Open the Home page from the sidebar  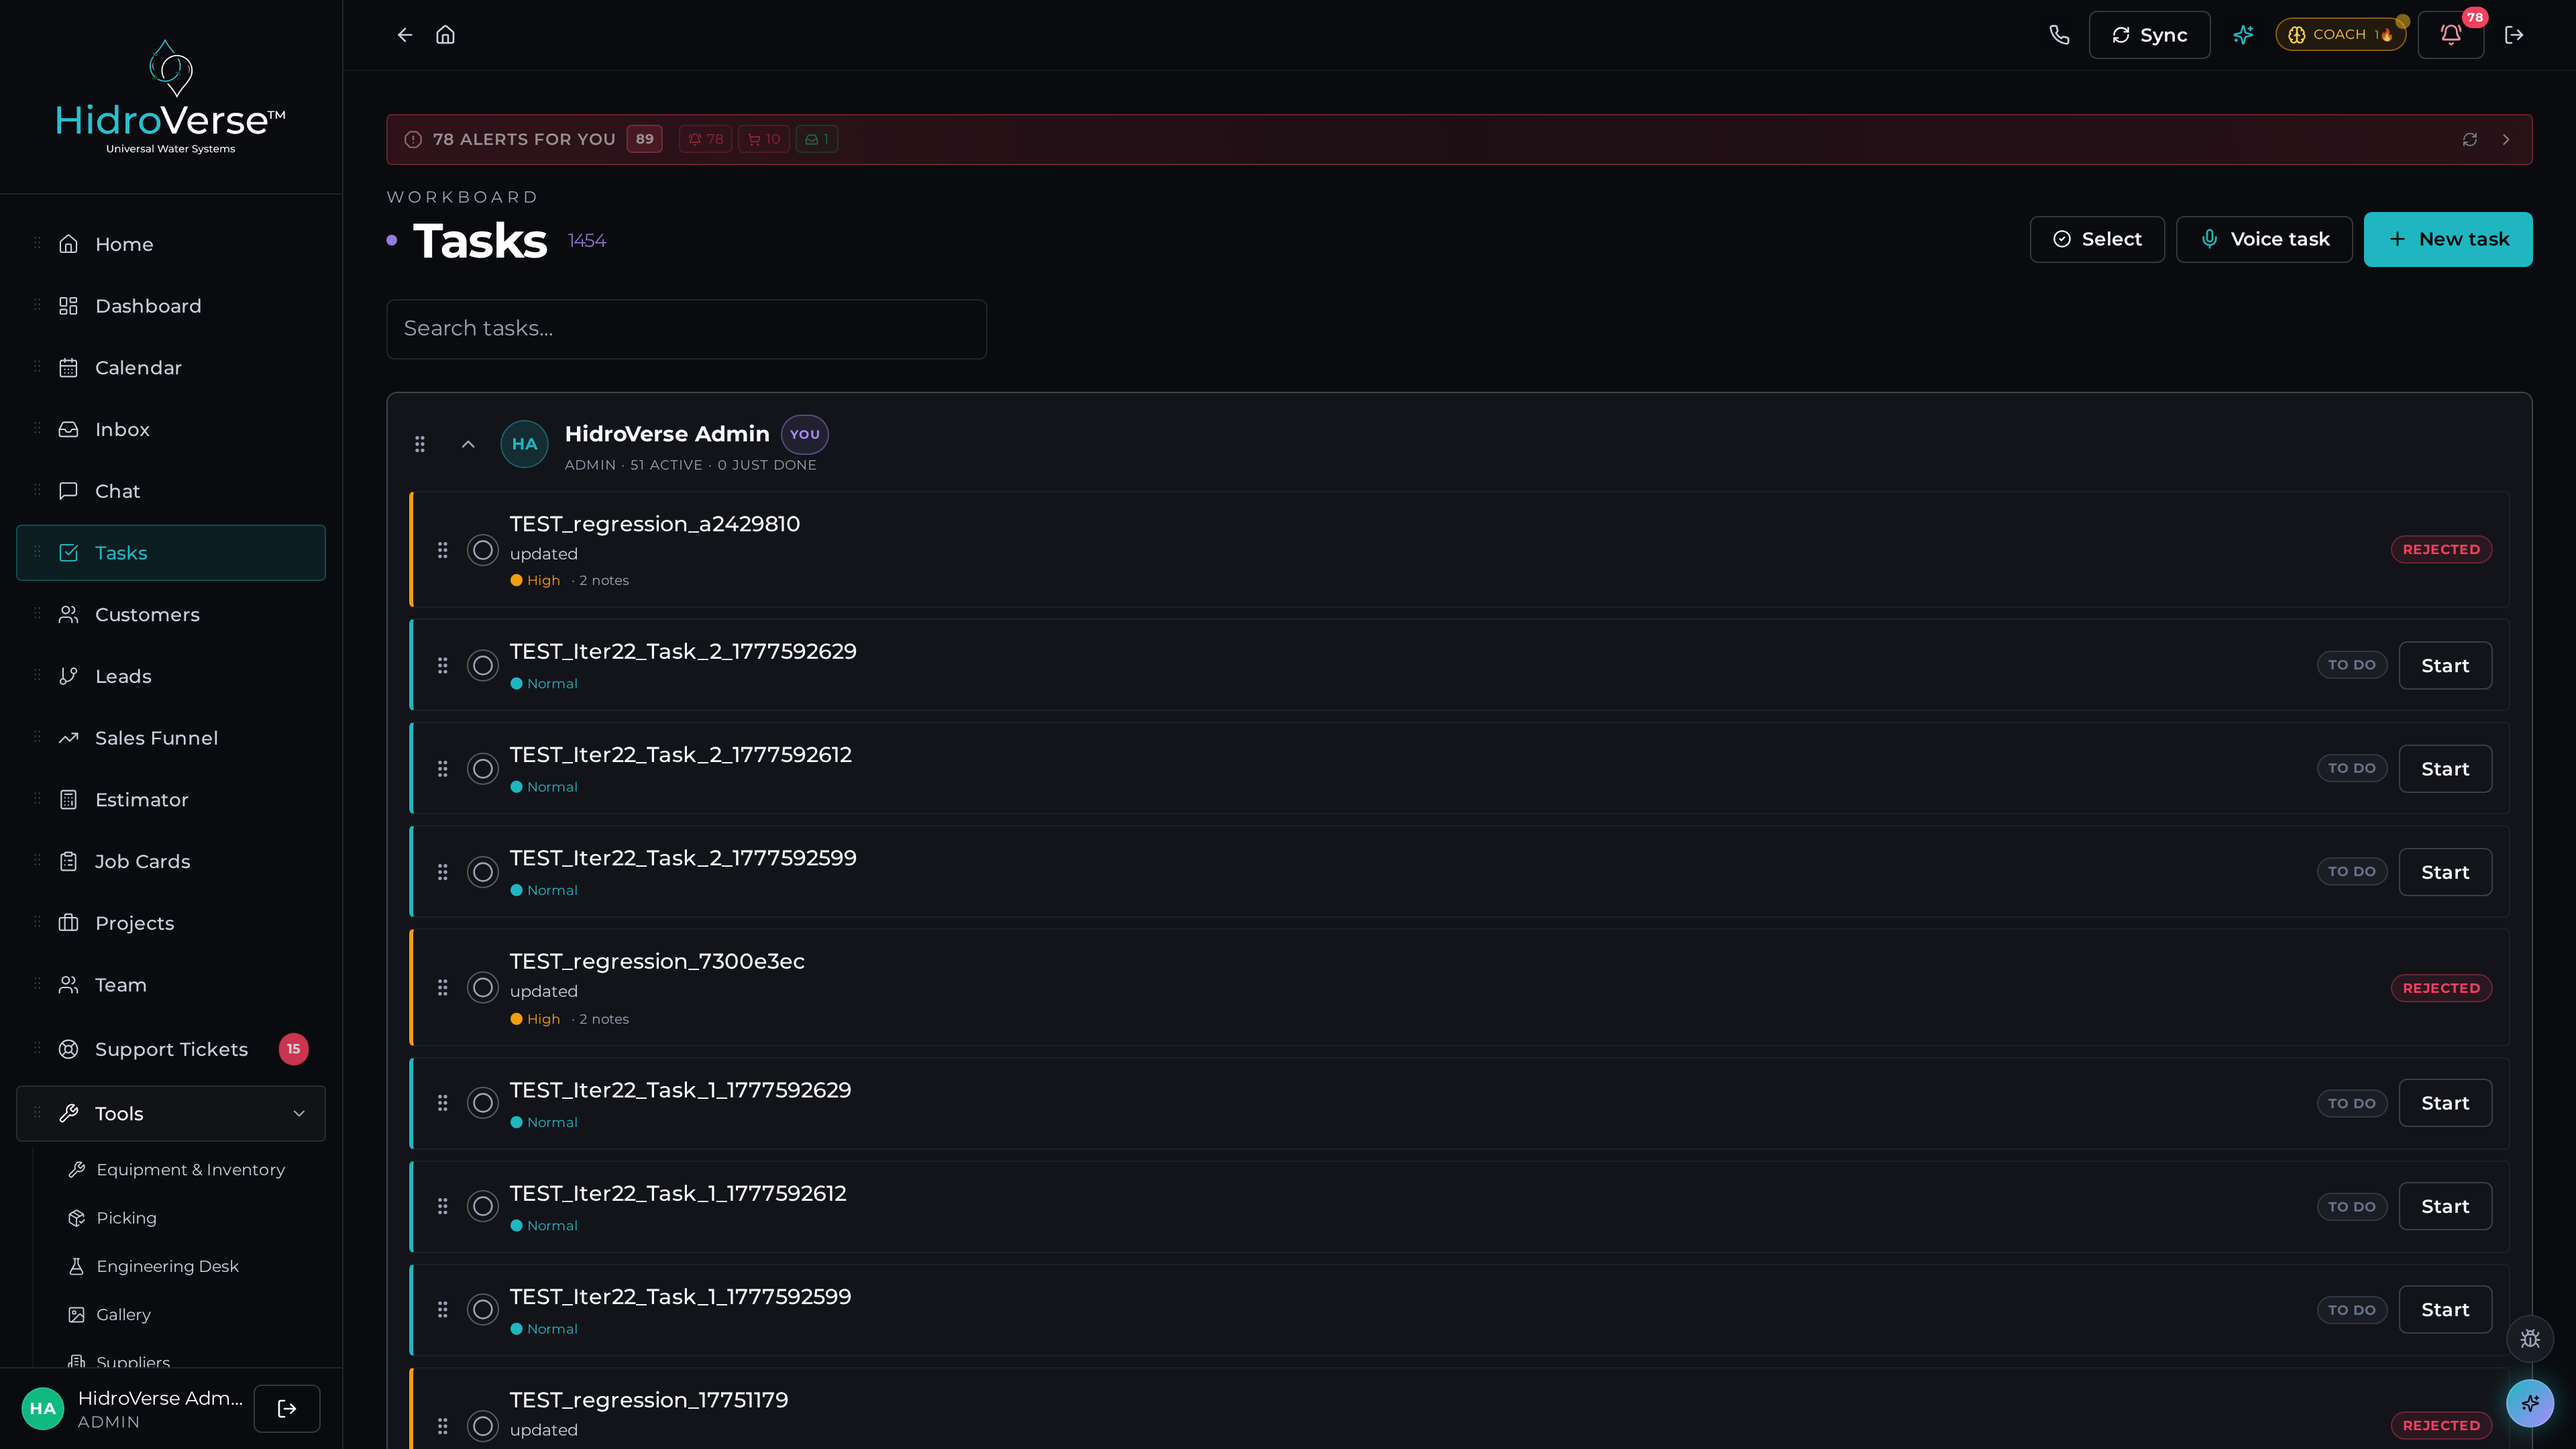point(171,244)
